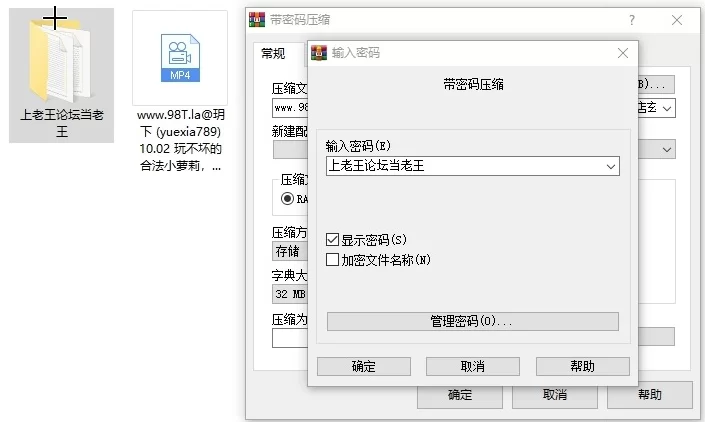Click the question mark help icon
Screen dimensions: 705x422
pos(632,20)
